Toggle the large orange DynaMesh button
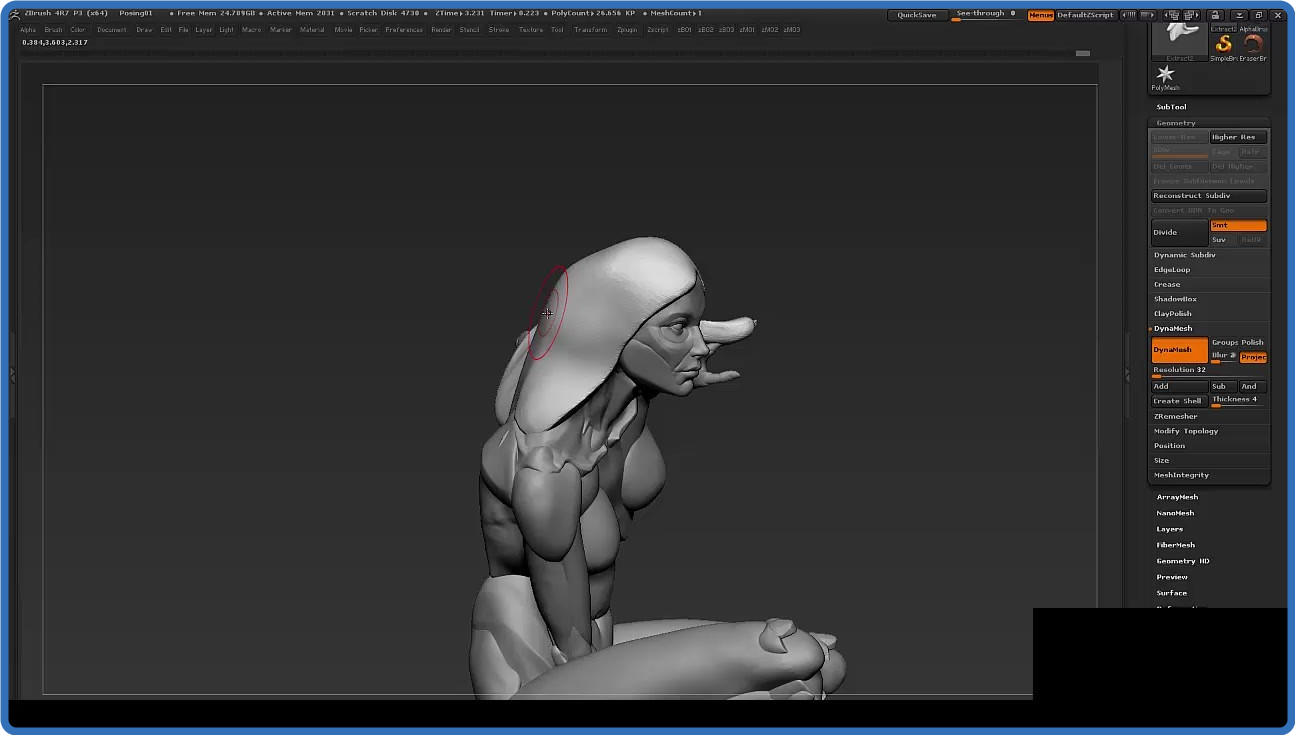Image resolution: width=1295 pixels, height=735 pixels. pyautogui.click(x=1180, y=350)
